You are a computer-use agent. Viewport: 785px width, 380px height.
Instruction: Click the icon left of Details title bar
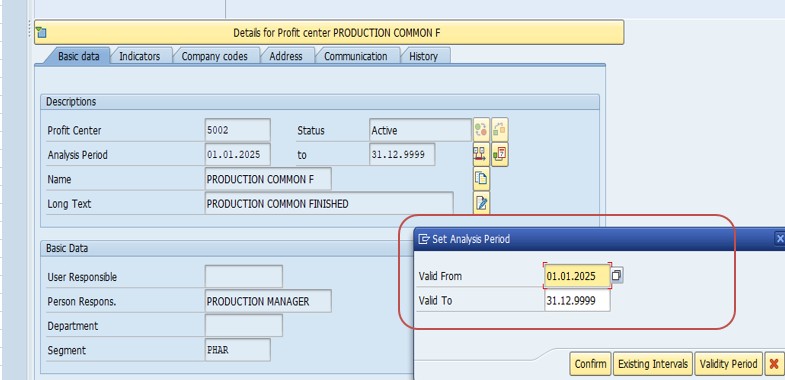pyautogui.click(x=41, y=33)
